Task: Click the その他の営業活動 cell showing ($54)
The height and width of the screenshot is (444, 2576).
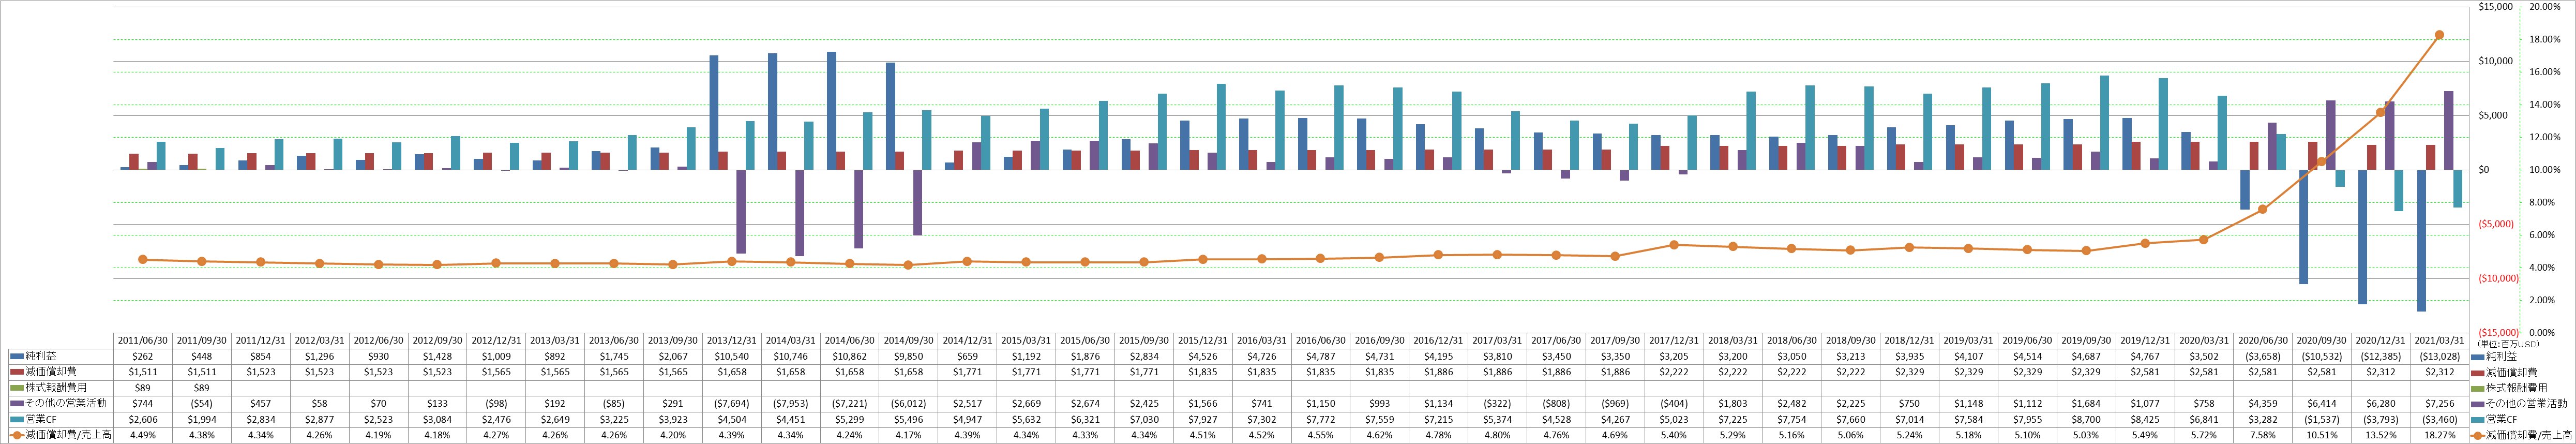Action: click(202, 404)
